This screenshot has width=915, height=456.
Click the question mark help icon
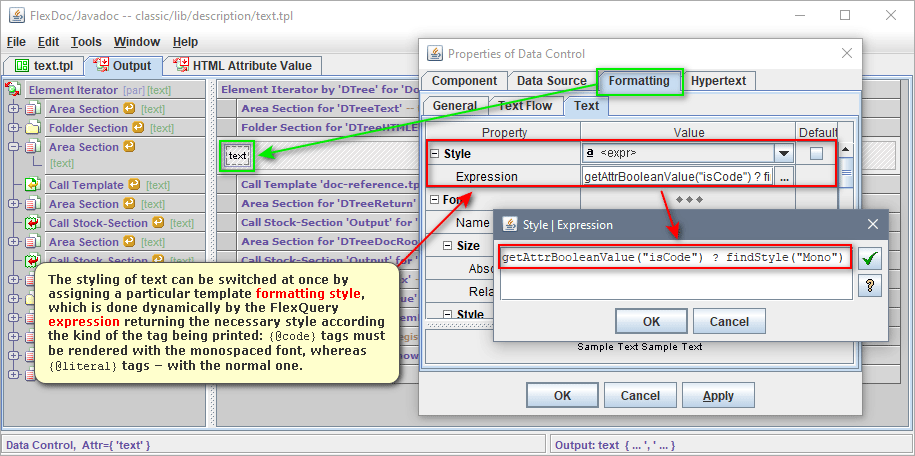(869, 286)
